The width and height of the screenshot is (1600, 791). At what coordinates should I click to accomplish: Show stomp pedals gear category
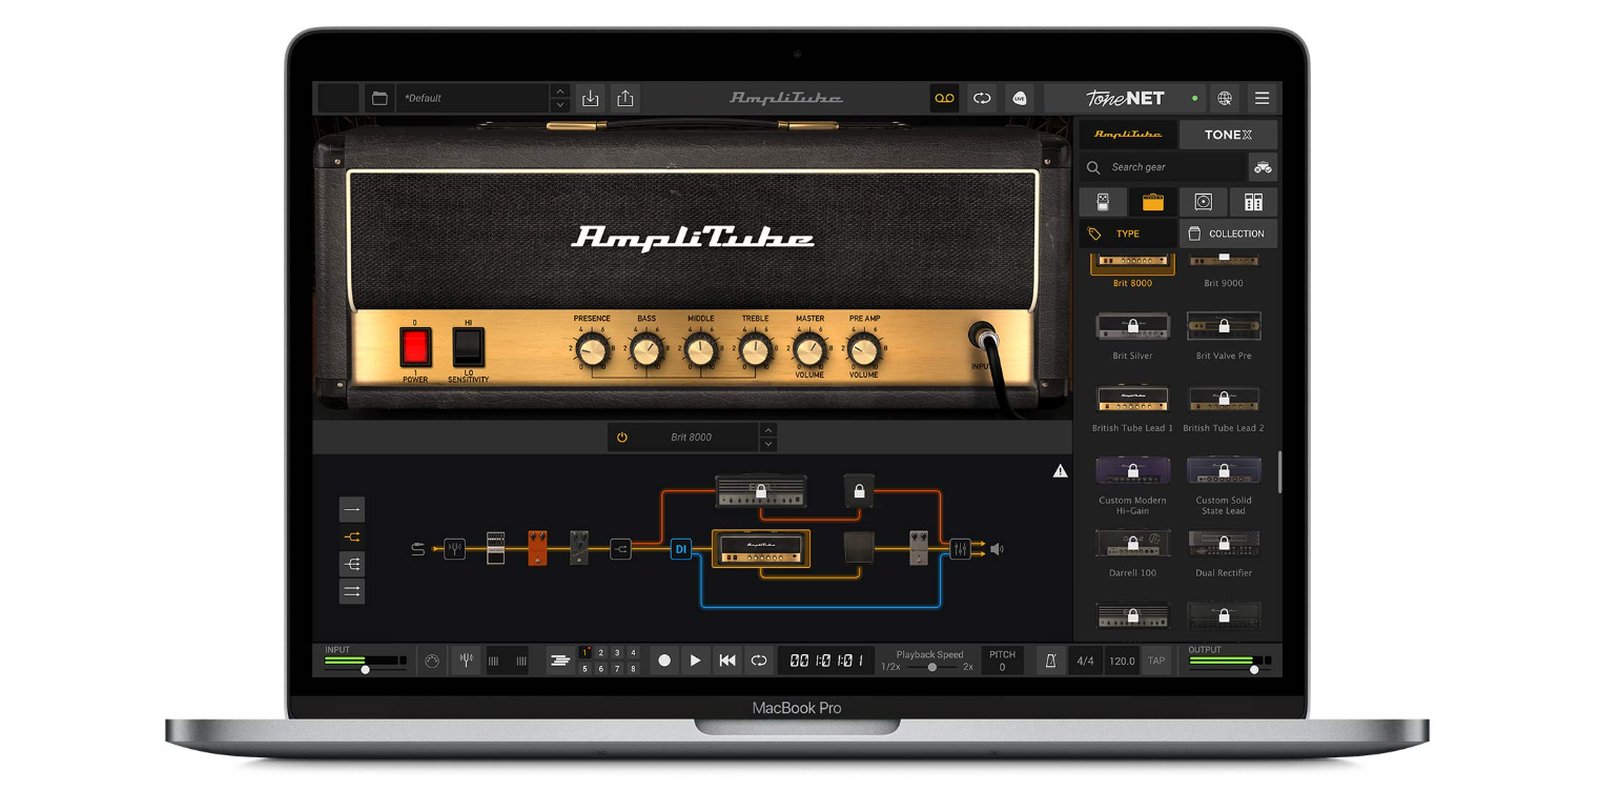pos(1103,202)
